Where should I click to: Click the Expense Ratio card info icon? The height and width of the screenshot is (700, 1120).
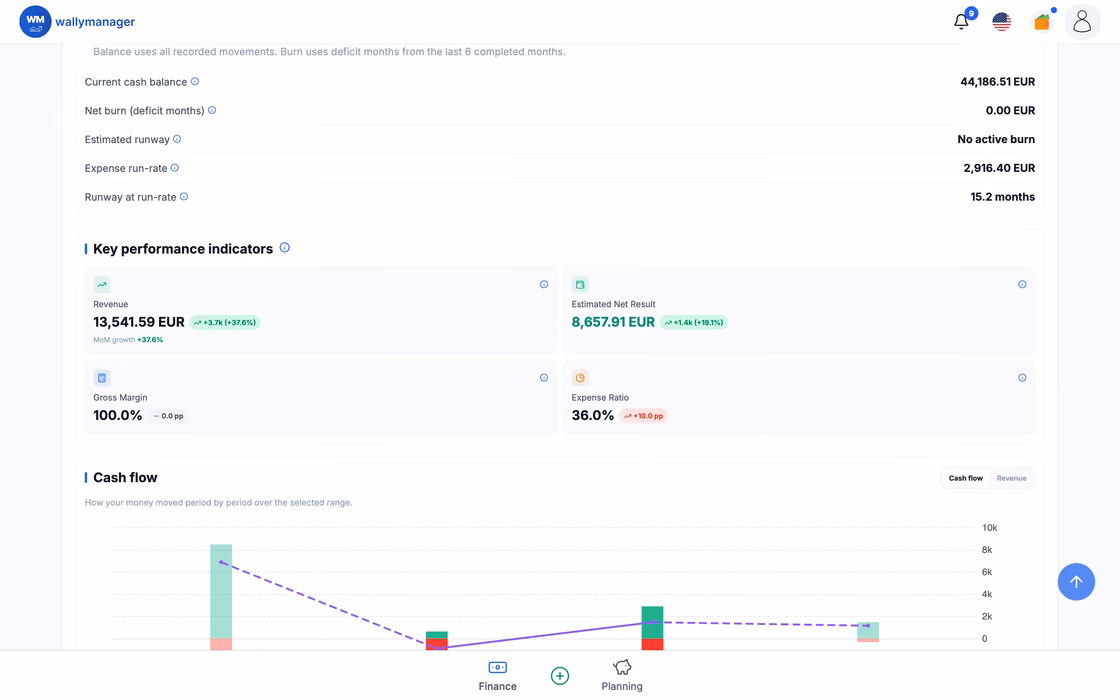(x=1022, y=378)
